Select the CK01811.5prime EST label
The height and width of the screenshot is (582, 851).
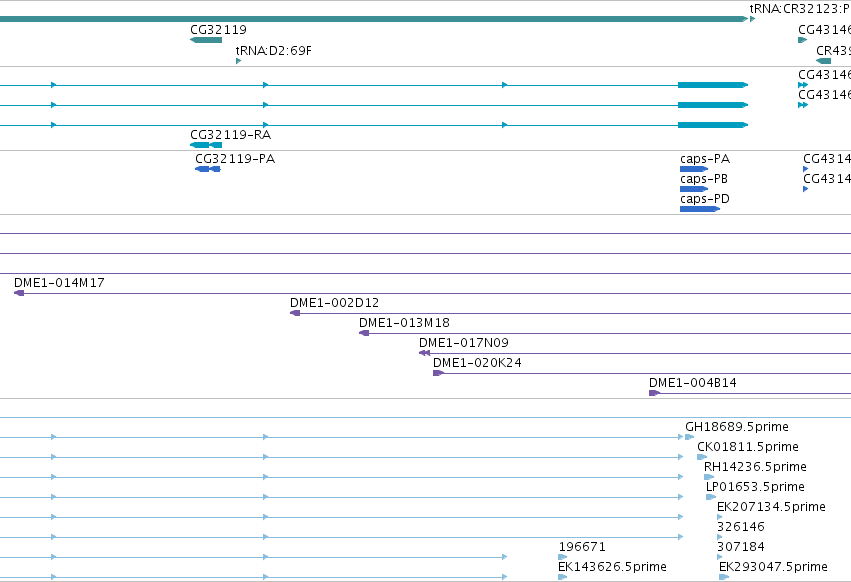coord(747,447)
